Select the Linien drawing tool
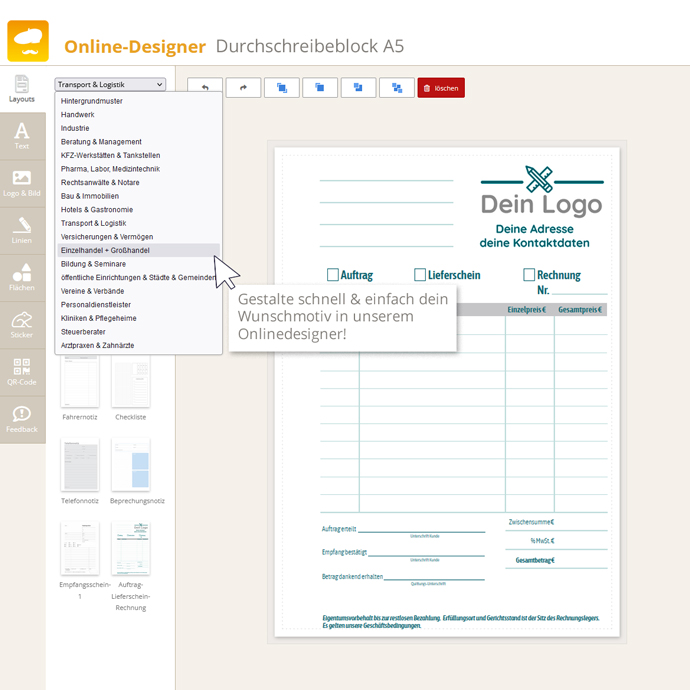This screenshot has width=690, height=690. pyautogui.click(x=22, y=230)
